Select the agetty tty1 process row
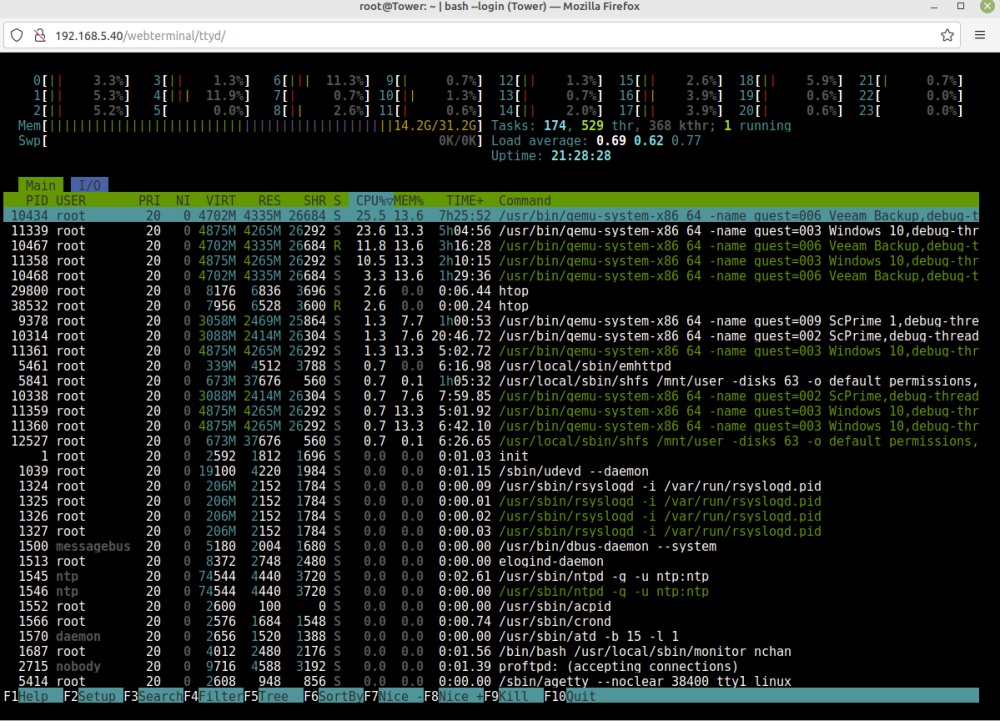 tap(491, 681)
